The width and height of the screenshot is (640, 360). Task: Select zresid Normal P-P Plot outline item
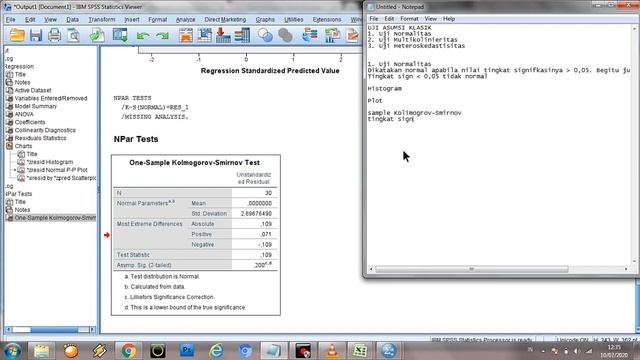coord(57,170)
